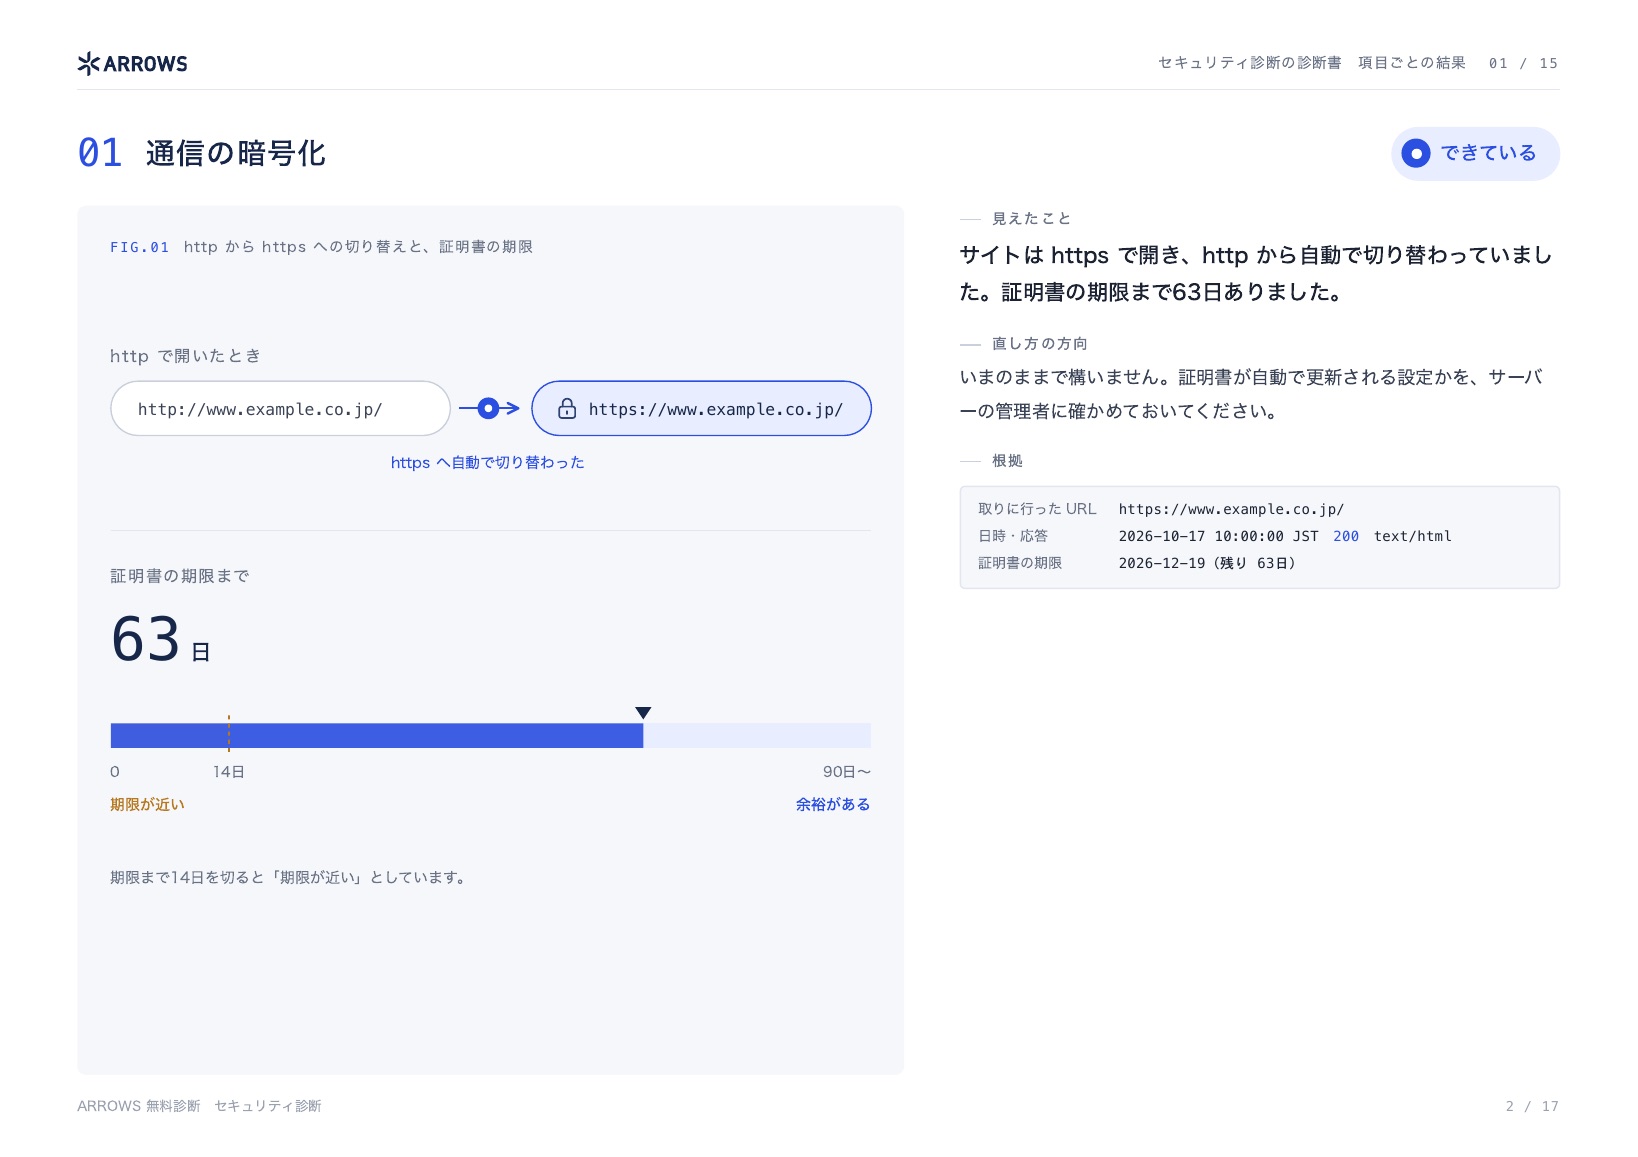Screen dimensions: 1638x1157
Task: Click the '2026-12-19 (残り 63日)' expiry value
Action: point(1207,563)
